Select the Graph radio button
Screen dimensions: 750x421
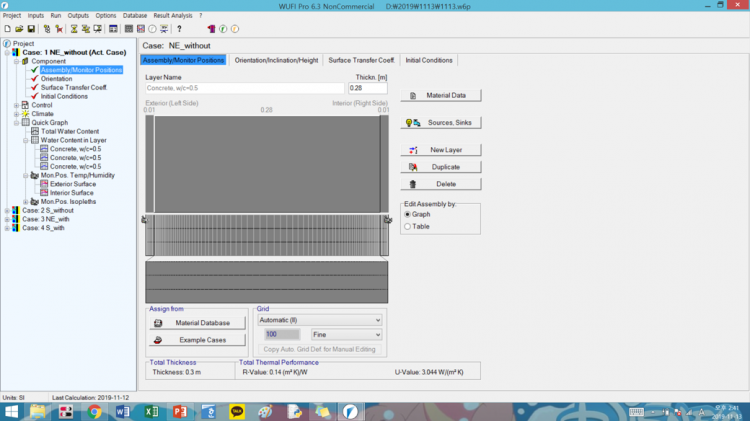tap(407, 214)
